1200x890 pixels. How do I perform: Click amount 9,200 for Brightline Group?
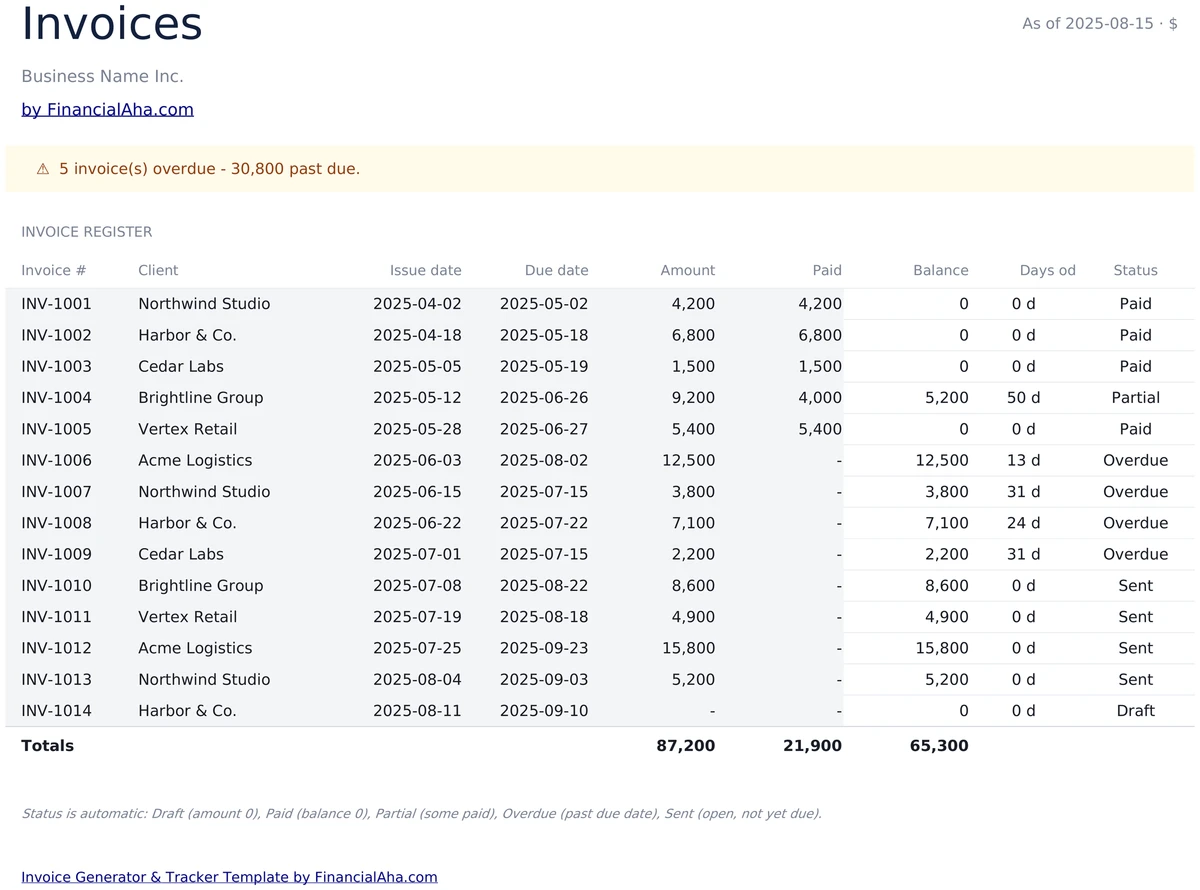[694, 398]
